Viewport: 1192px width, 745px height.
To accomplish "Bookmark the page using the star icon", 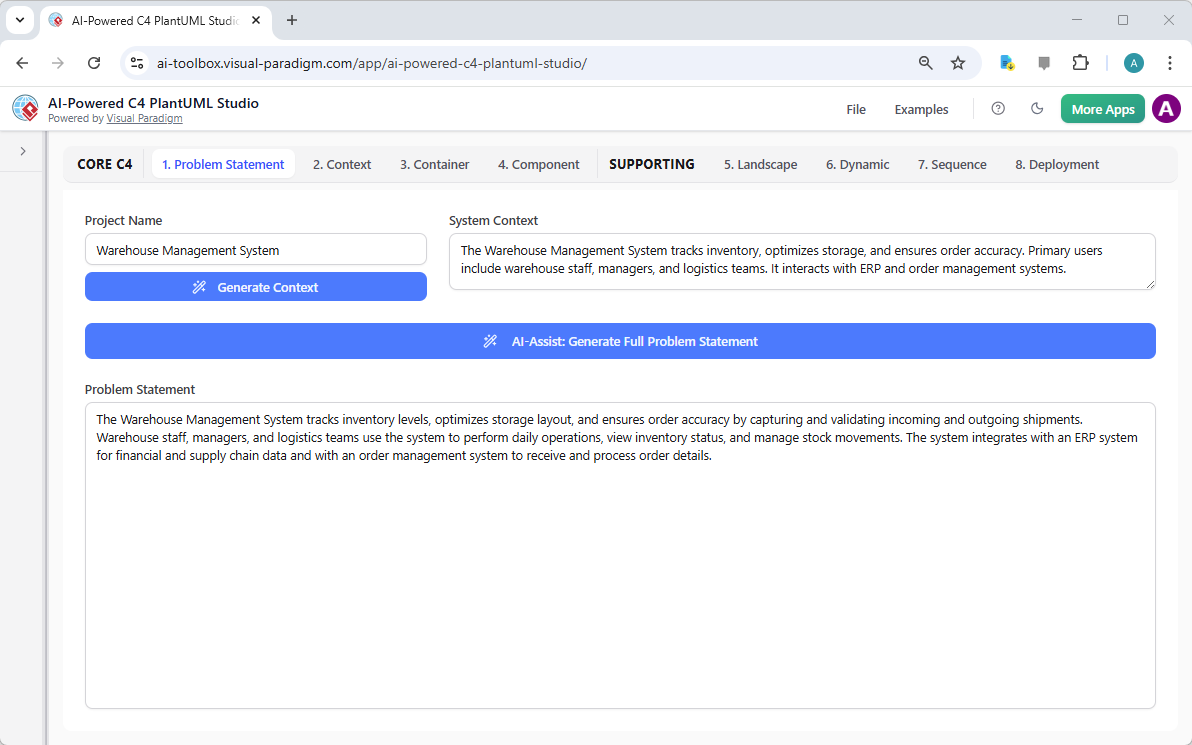I will point(958,62).
